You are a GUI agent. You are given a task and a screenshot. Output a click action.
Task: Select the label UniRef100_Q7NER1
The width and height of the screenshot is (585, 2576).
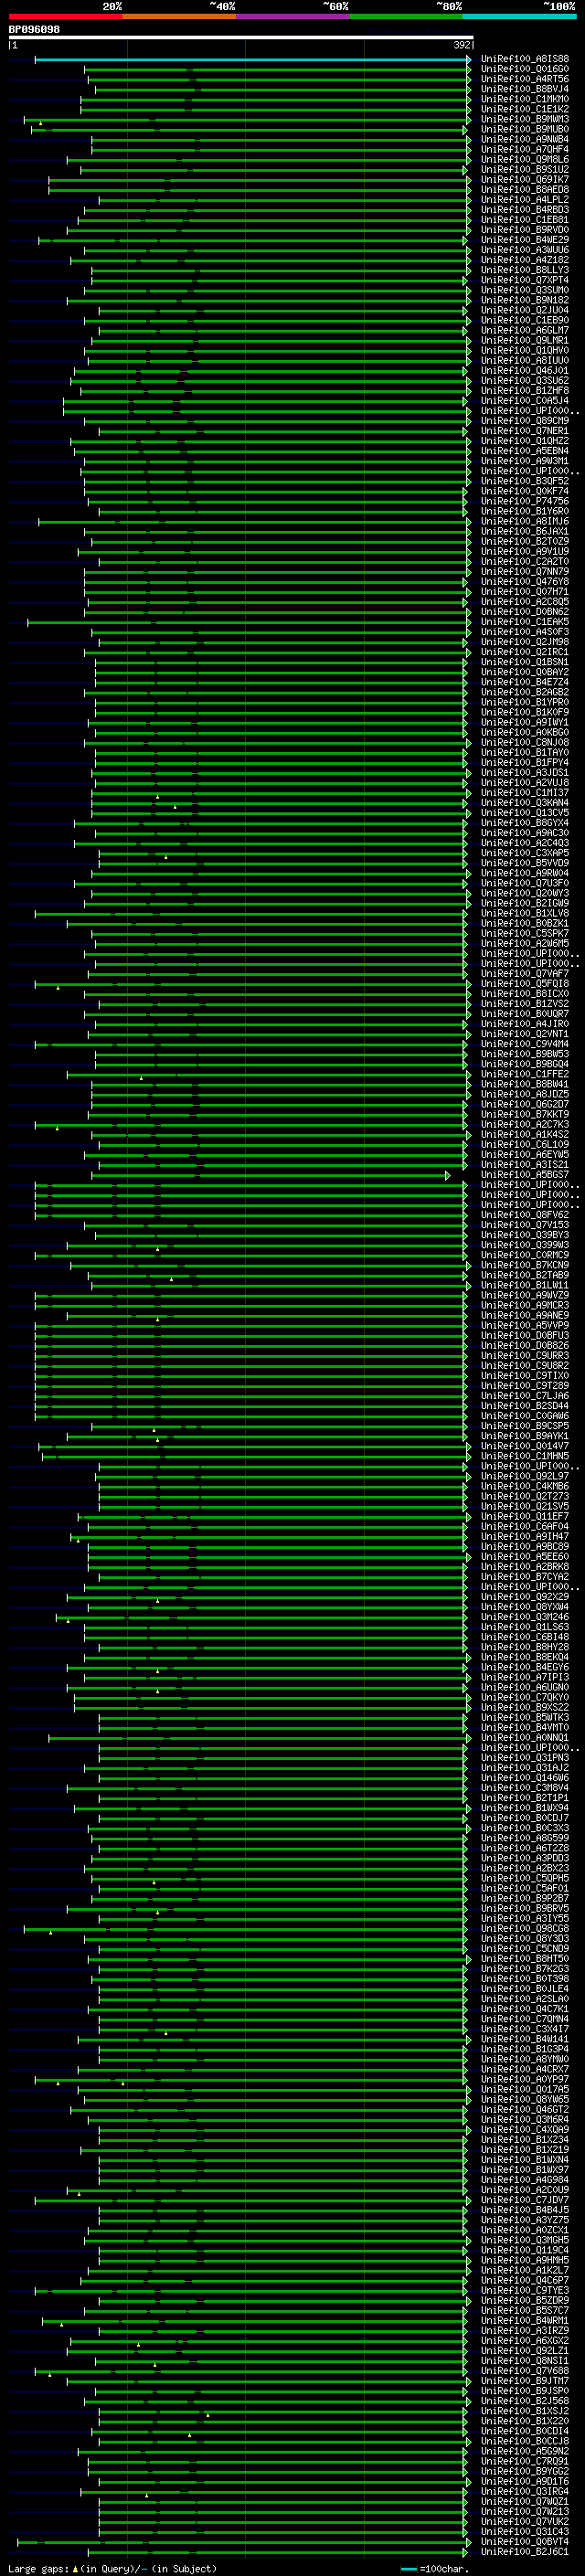(525, 431)
